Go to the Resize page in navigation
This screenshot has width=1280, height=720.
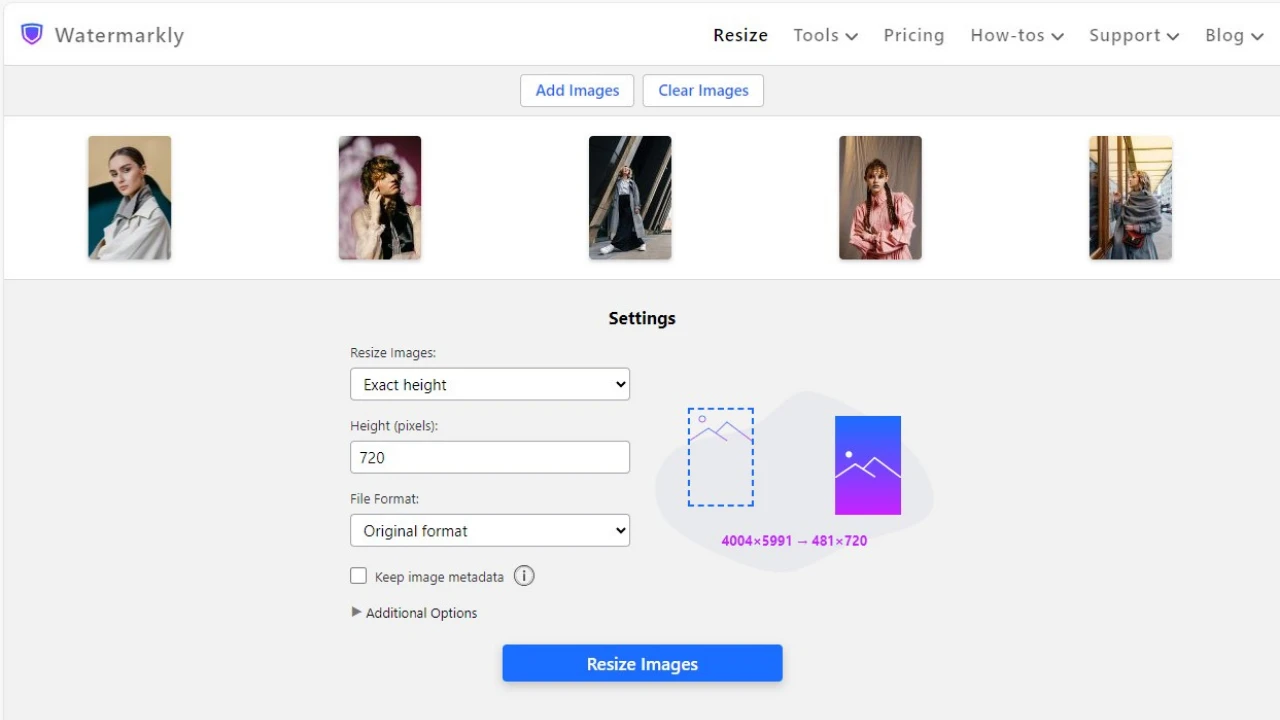click(740, 35)
